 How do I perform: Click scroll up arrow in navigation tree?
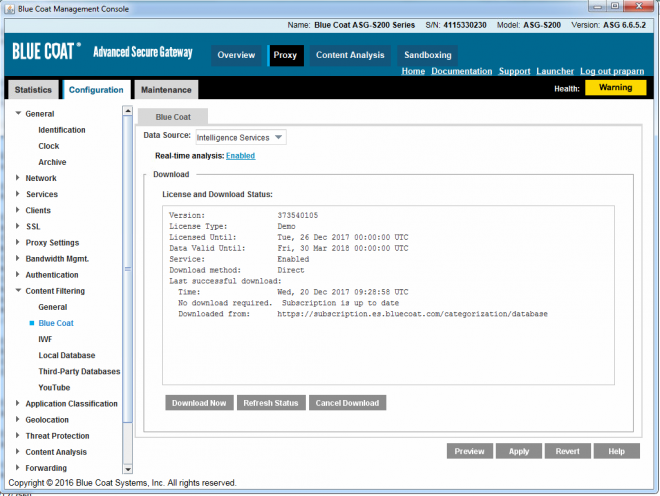tap(128, 110)
